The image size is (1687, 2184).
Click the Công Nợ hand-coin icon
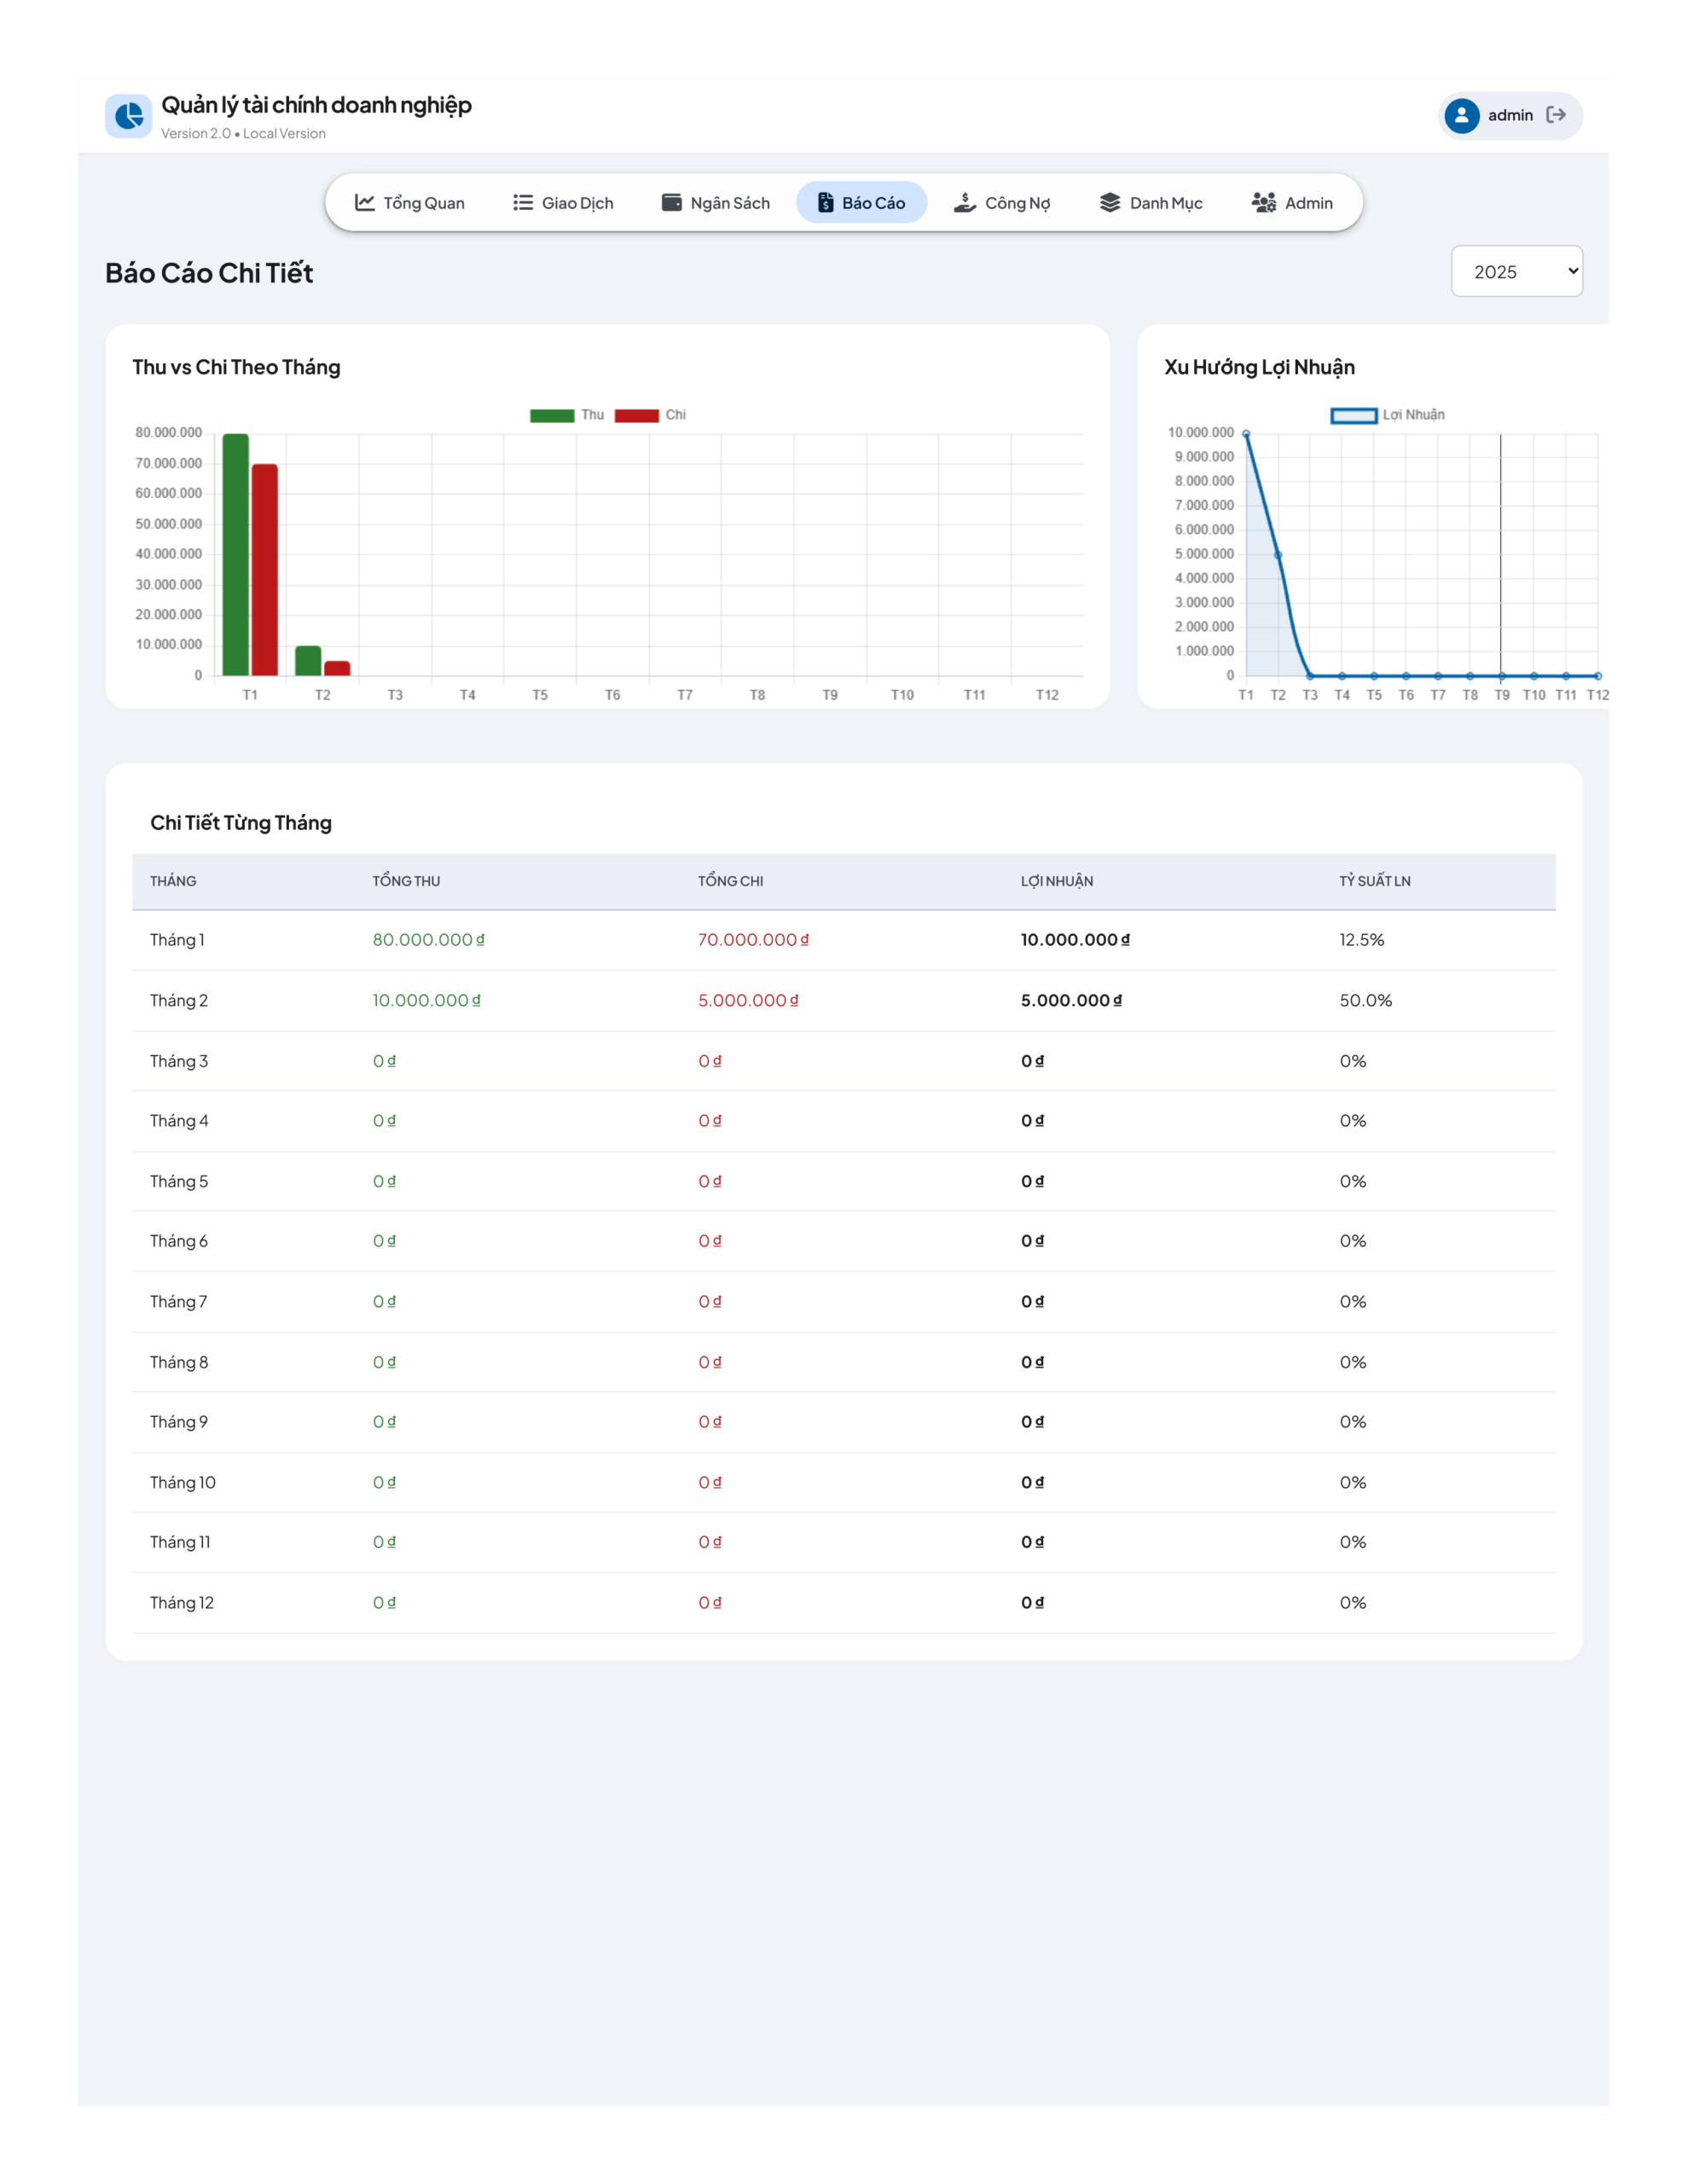tap(964, 203)
